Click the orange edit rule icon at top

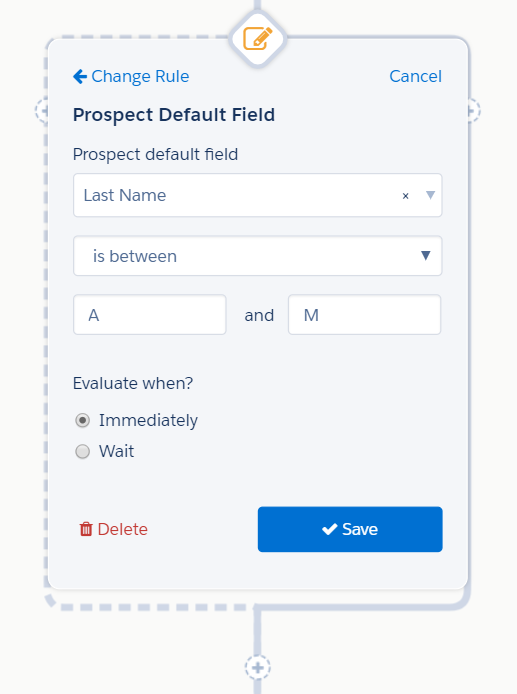pyautogui.click(x=258, y=39)
